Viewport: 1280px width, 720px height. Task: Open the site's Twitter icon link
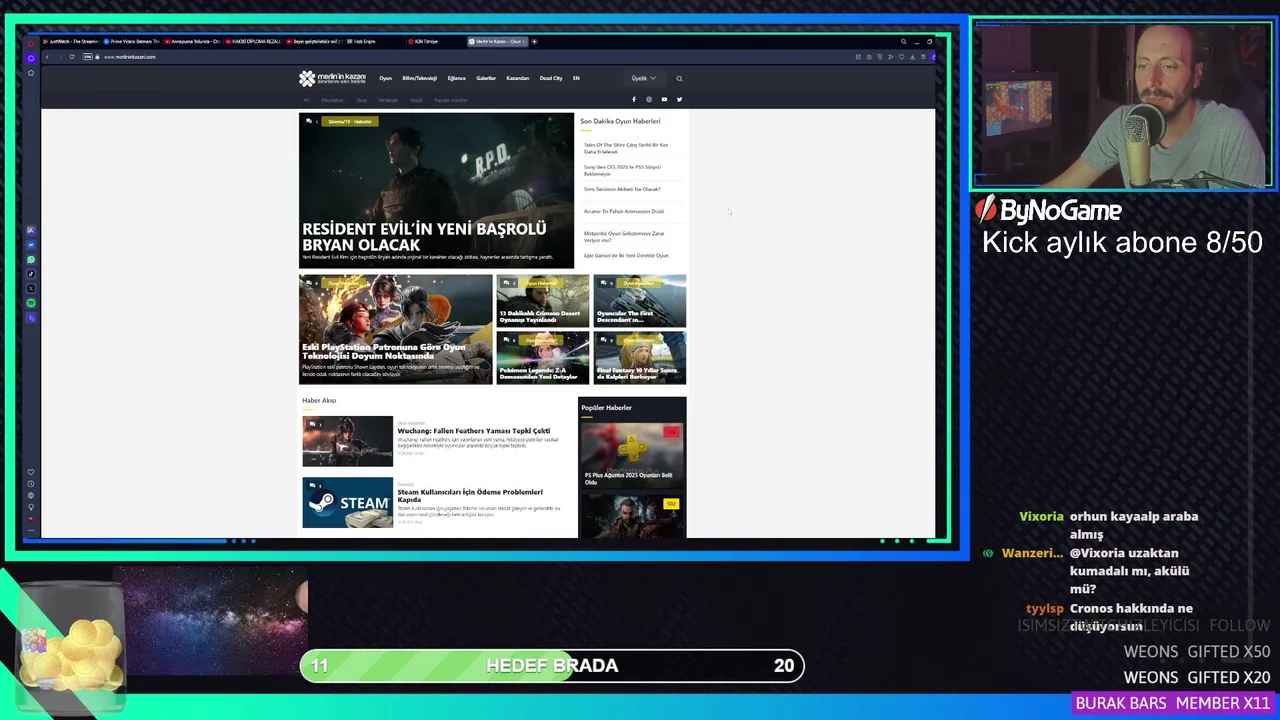[x=679, y=99]
